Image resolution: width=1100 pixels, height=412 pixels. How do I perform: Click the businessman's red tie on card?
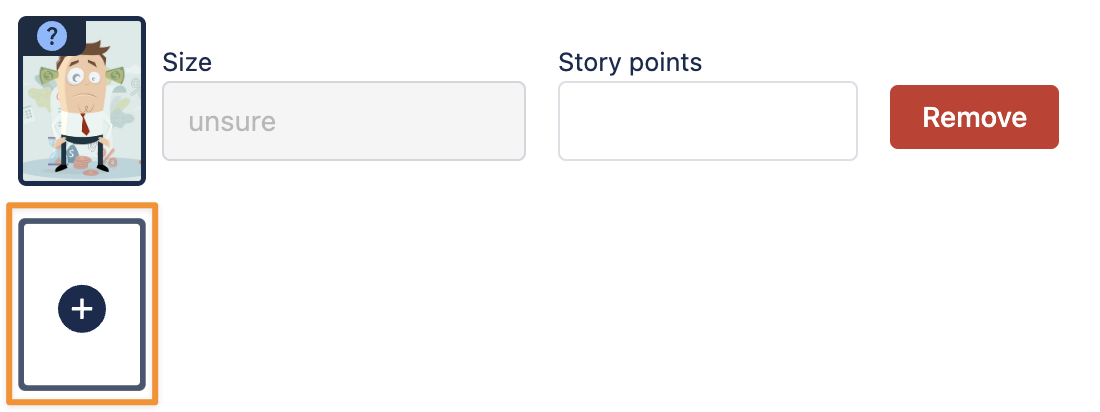tap(85, 124)
